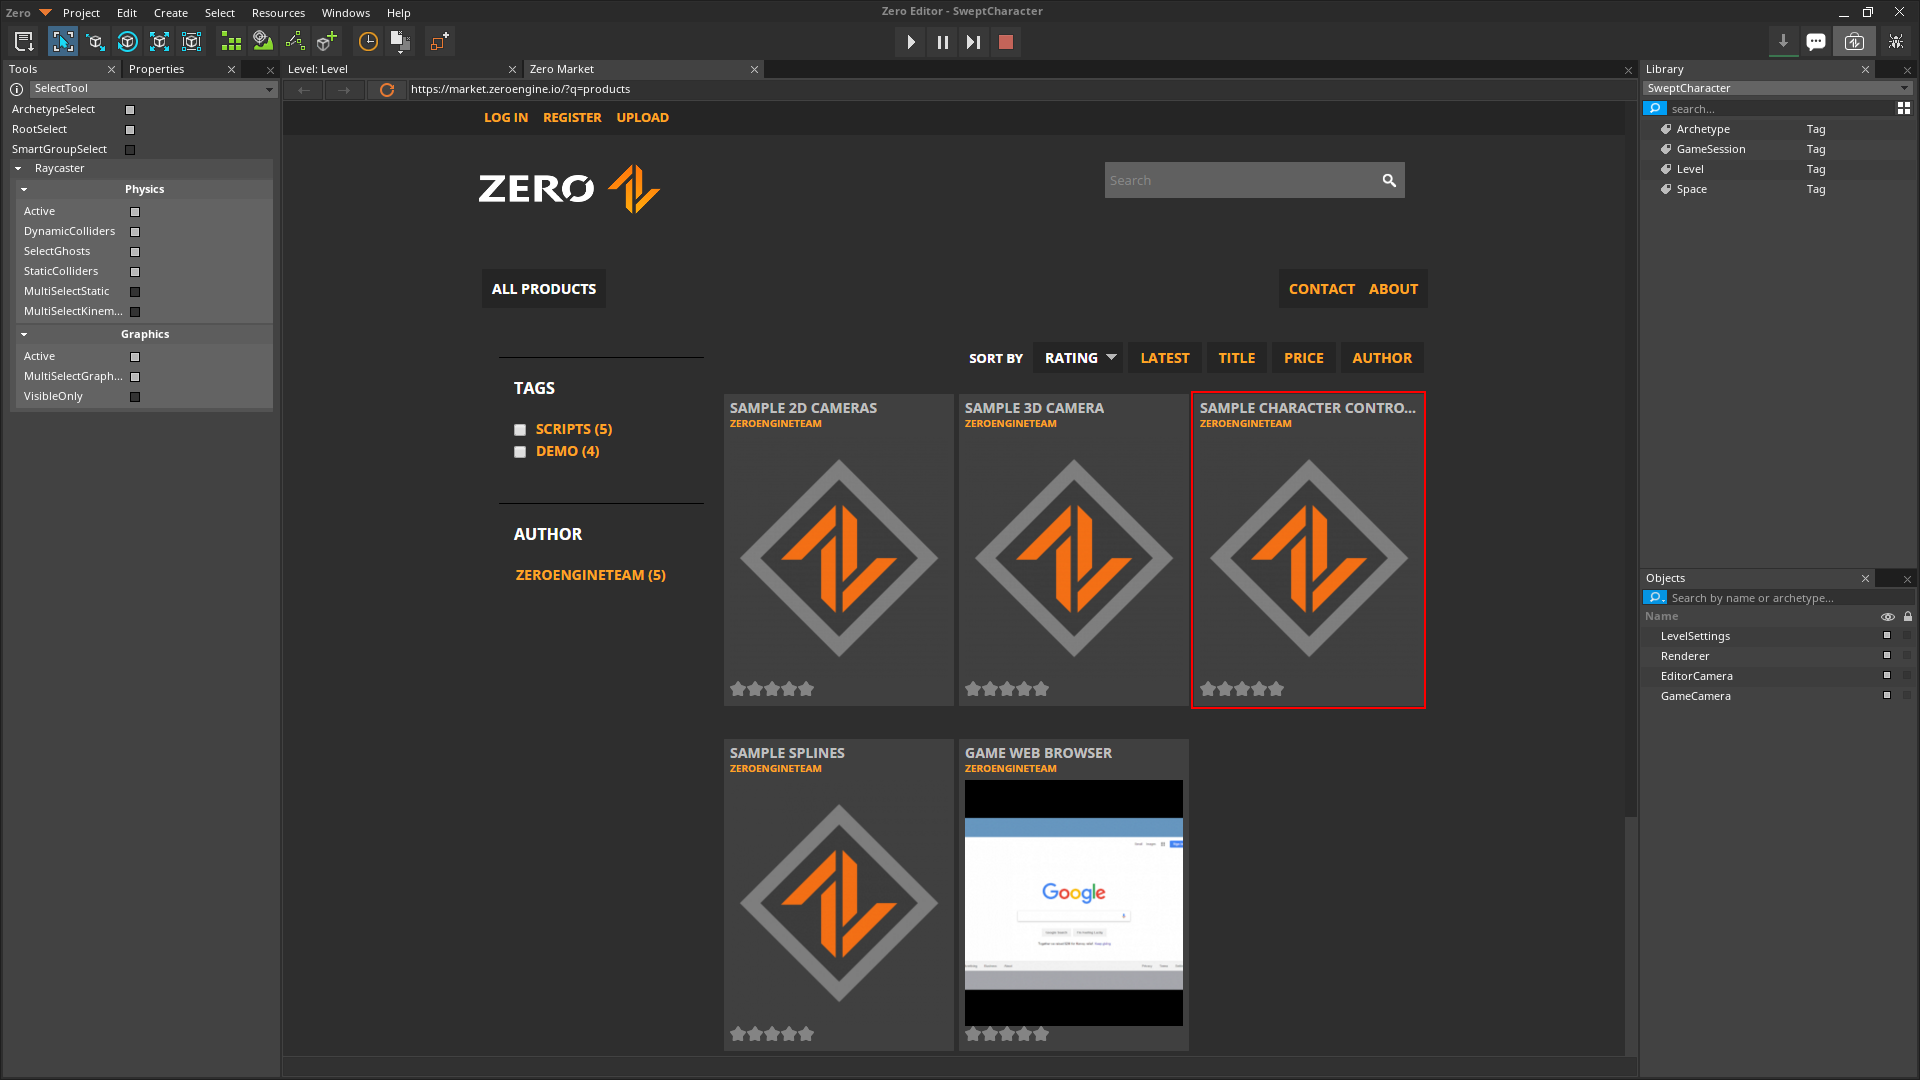Image resolution: width=1920 pixels, height=1080 pixels.
Task: Click the browser refresh icon
Action: 387,90
